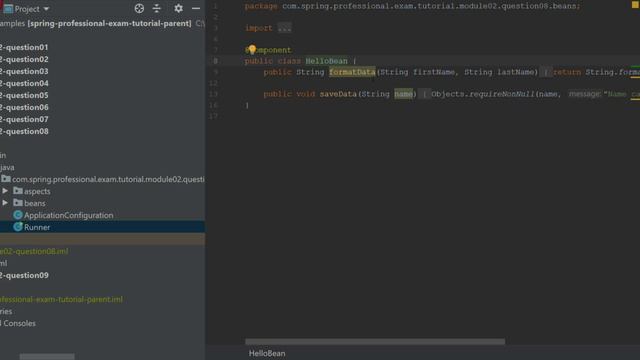Open the Project panel settings gear
640x360 pixels.
178,9
